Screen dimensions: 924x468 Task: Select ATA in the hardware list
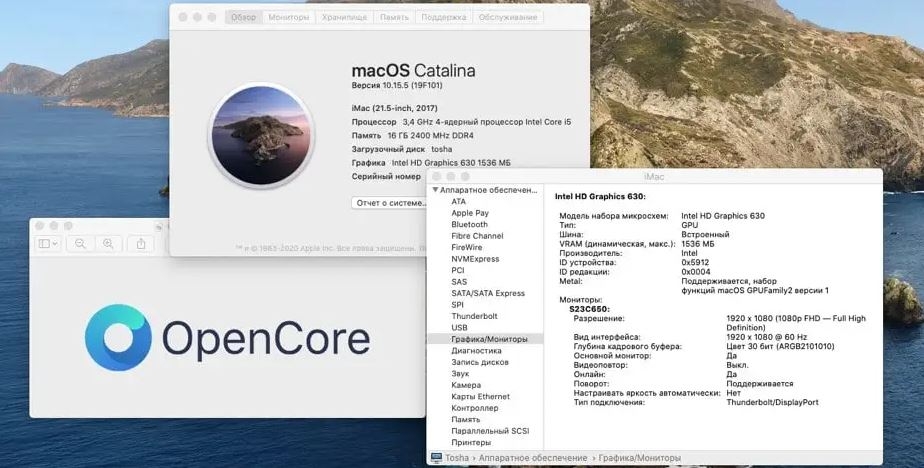(458, 202)
